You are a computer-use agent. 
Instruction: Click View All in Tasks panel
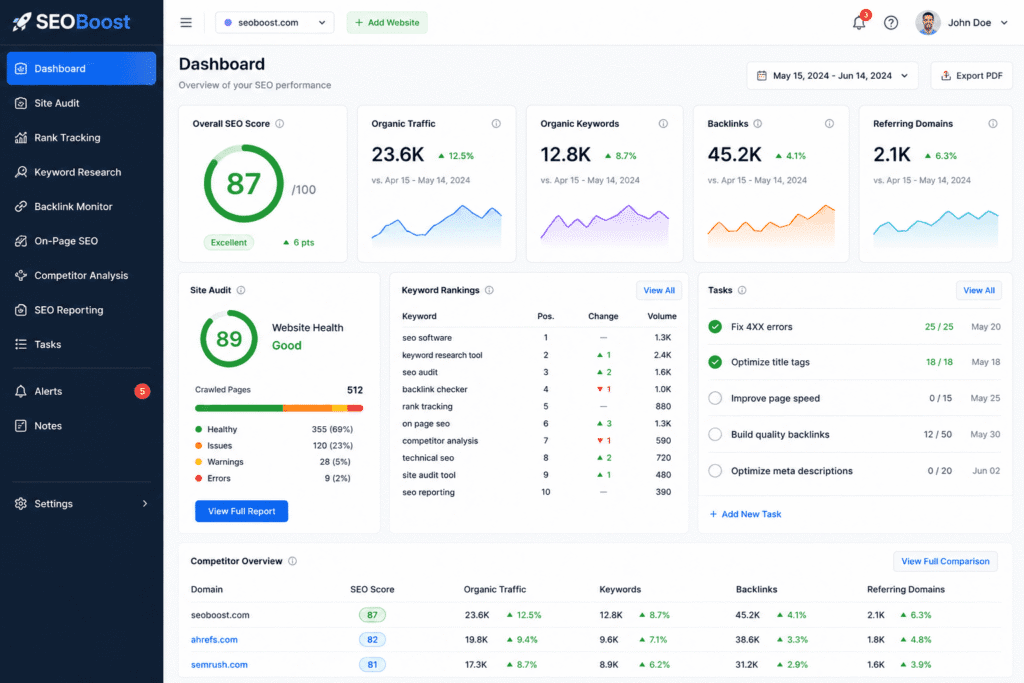coord(979,291)
